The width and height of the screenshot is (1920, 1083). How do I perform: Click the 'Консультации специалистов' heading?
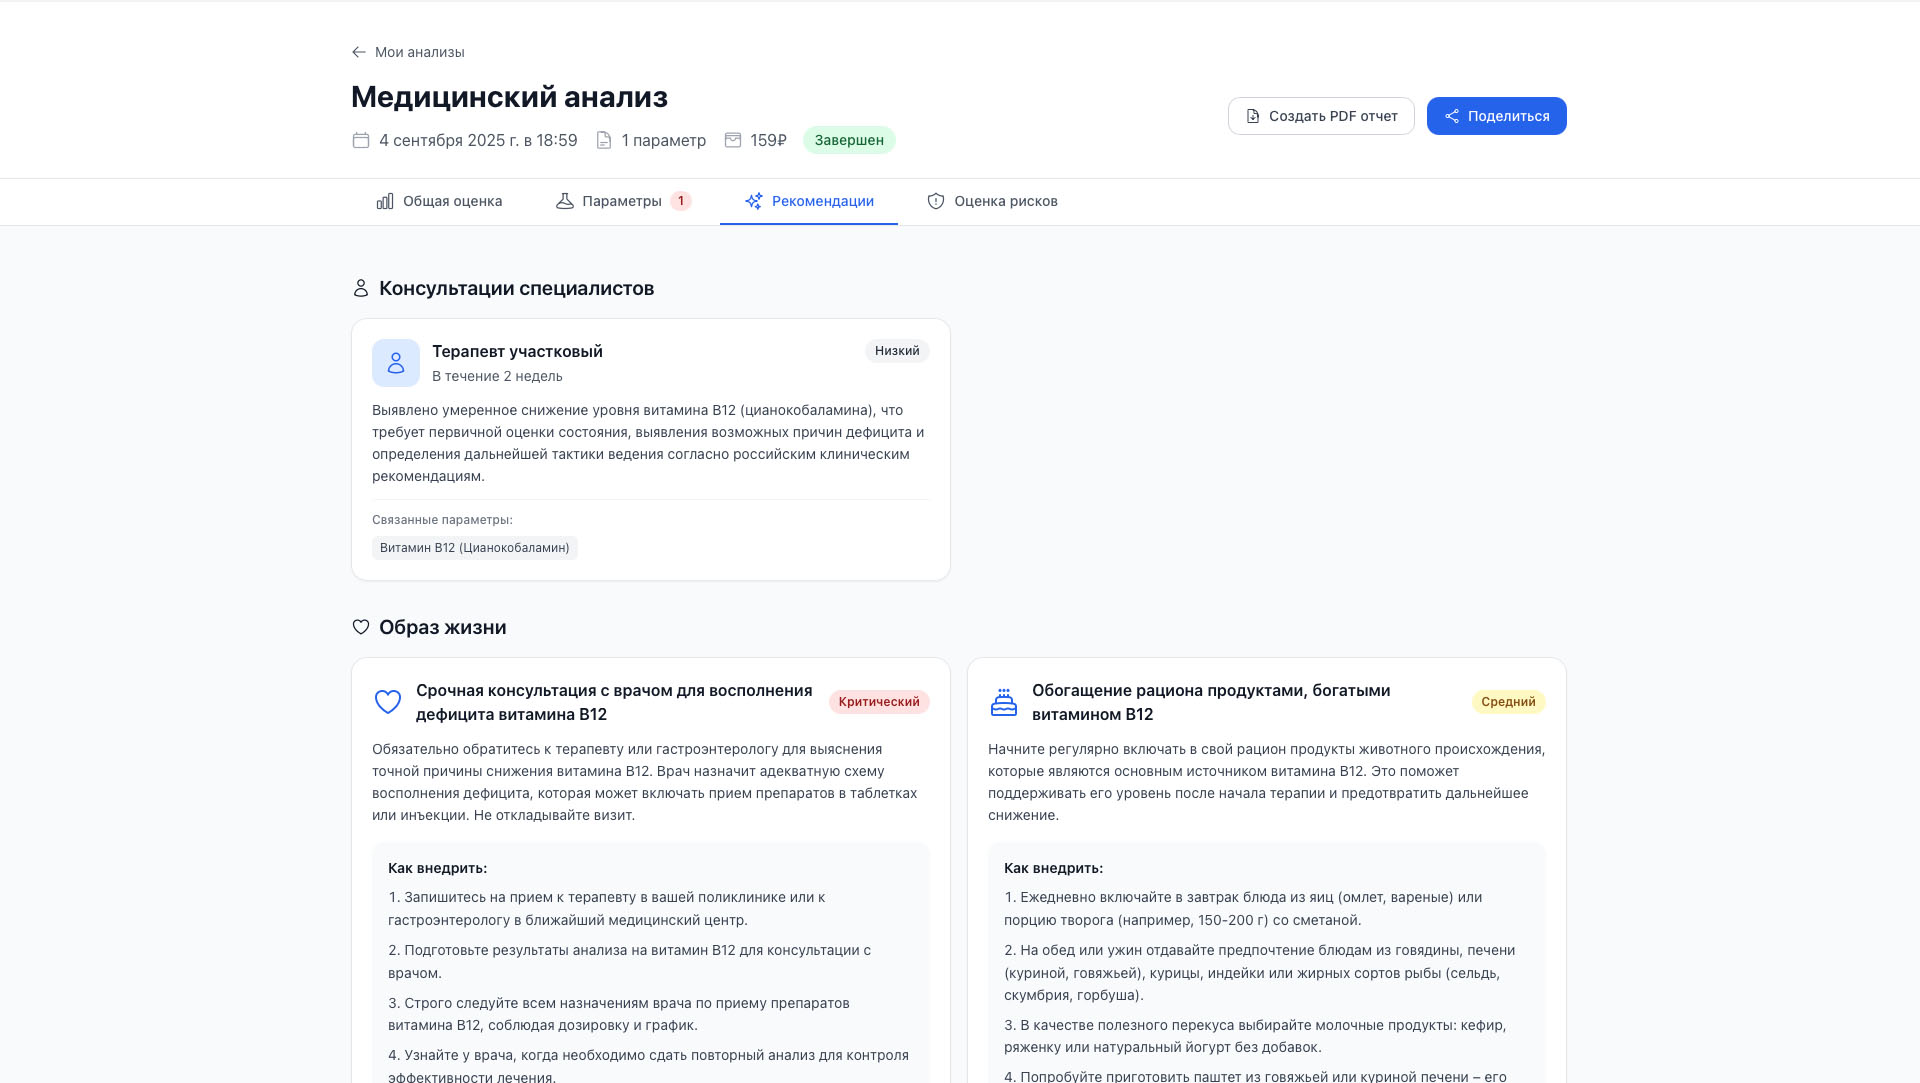516,288
